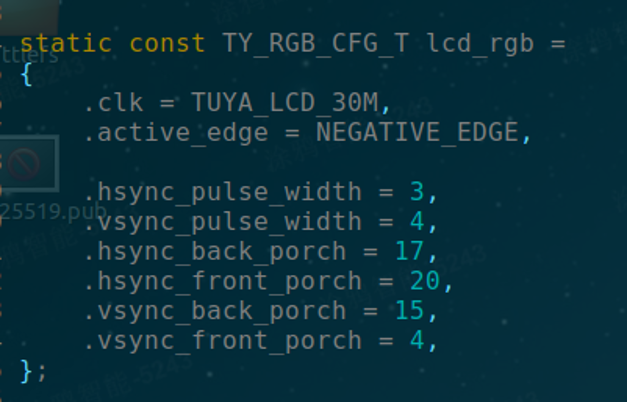Click the .hsync_pulse_width field name
627x402 pixels.
click(223, 192)
